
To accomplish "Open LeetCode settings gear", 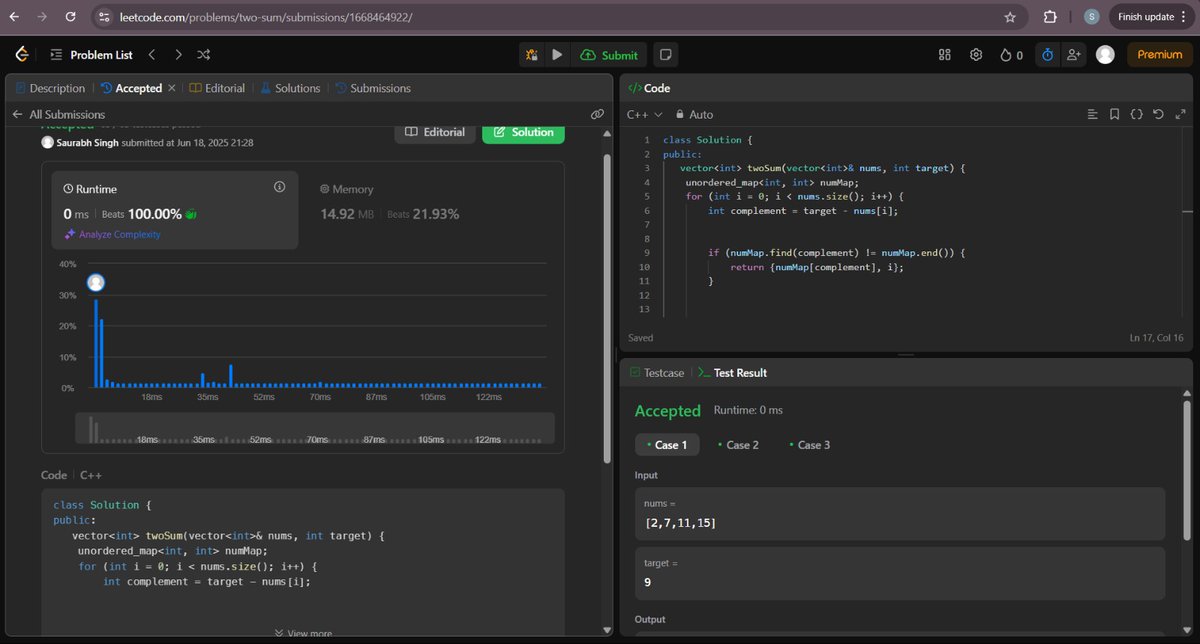I will coord(976,55).
